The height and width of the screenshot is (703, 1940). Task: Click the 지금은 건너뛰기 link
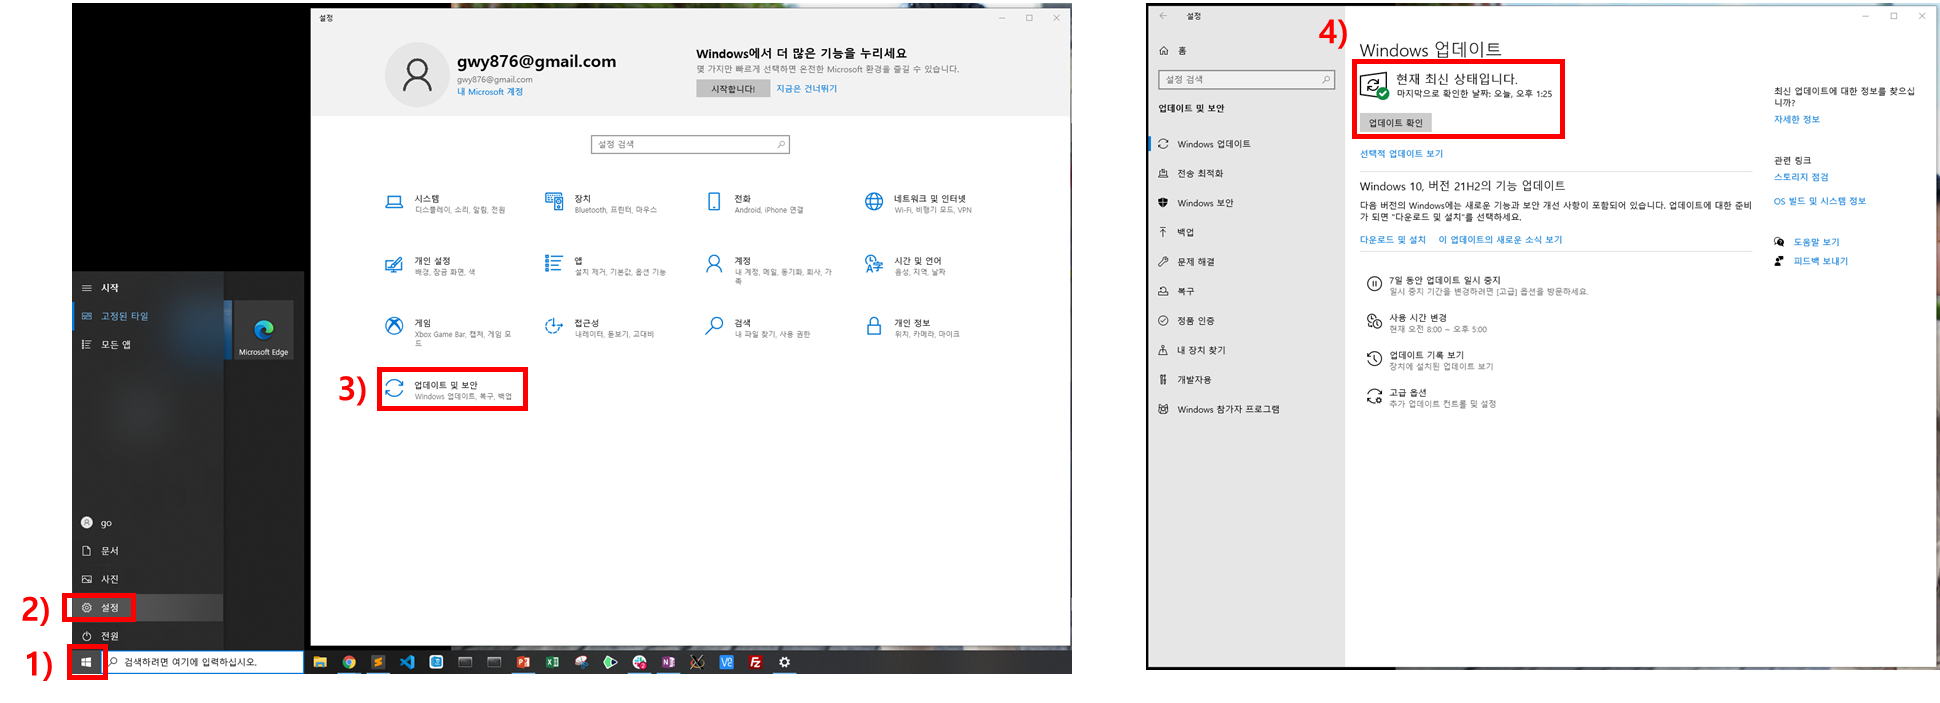tap(807, 89)
